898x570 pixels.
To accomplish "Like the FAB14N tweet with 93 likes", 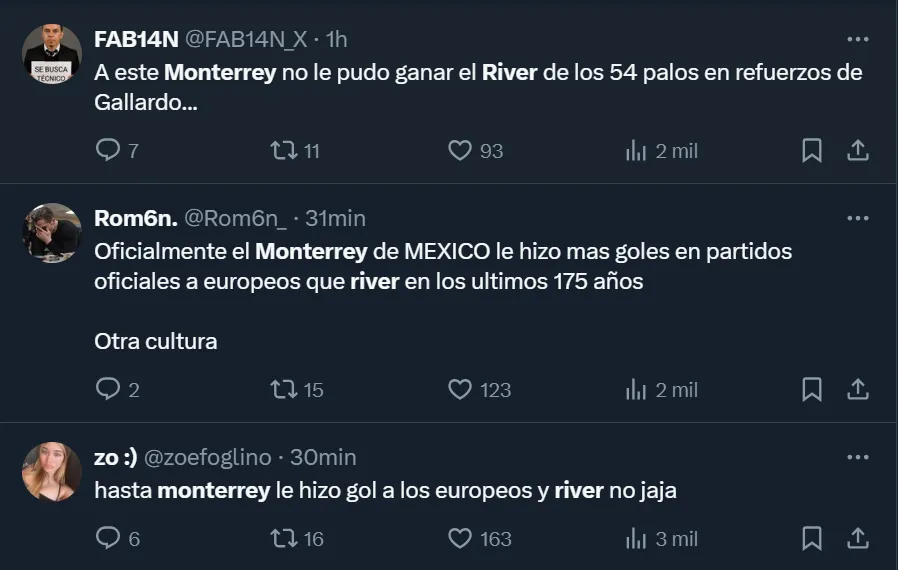I will click(460, 151).
